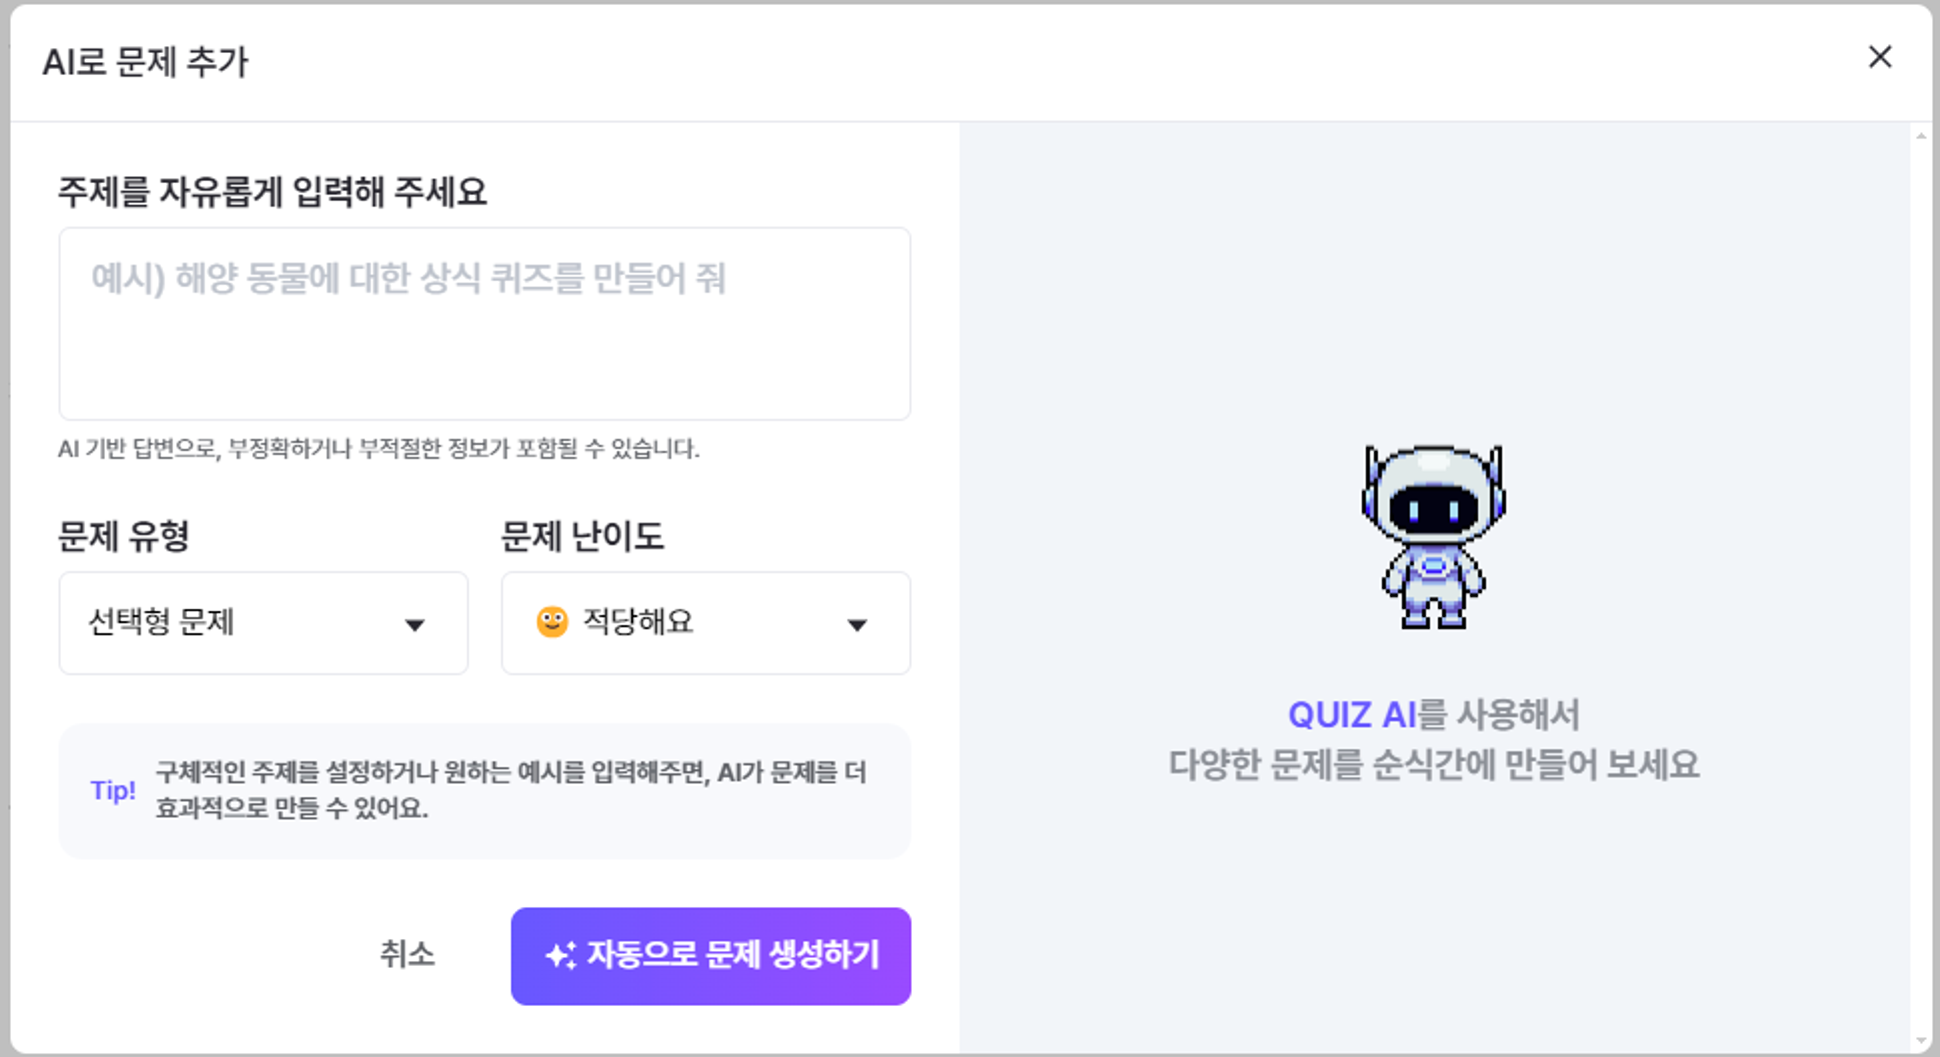The width and height of the screenshot is (1940, 1057).
Task: Click the scrollbar up arrow
Action: tap(1921, 137)
